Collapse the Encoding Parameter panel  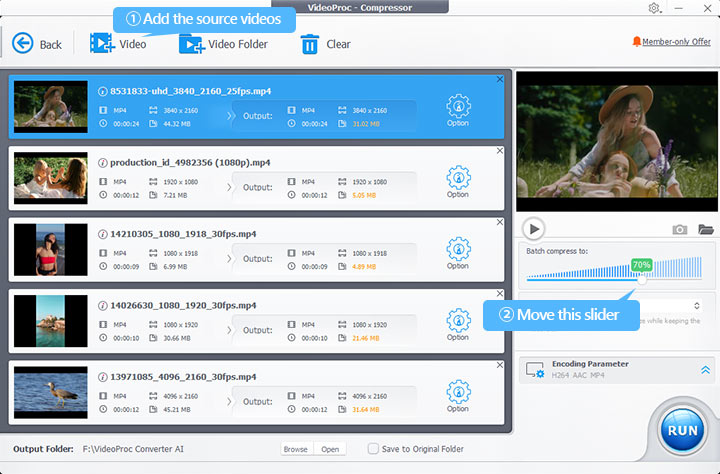tap(705, 370)
